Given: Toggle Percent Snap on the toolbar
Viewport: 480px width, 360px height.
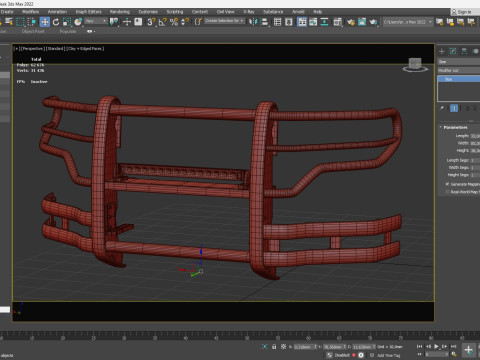Looking at the screenshot, I should coord(174,22).
